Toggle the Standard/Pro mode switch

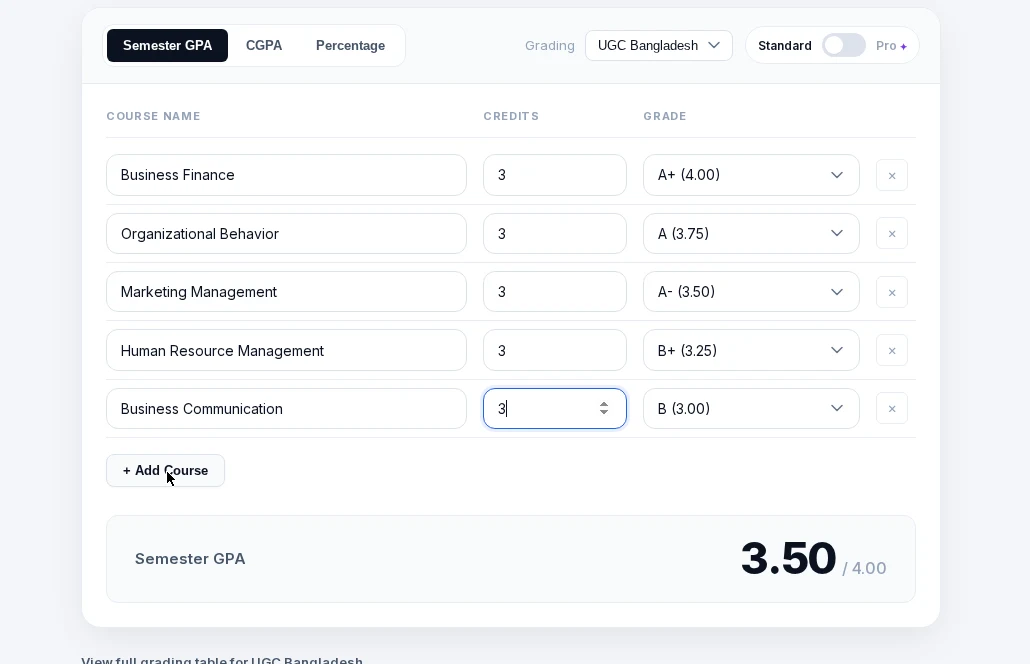(843, 45)
